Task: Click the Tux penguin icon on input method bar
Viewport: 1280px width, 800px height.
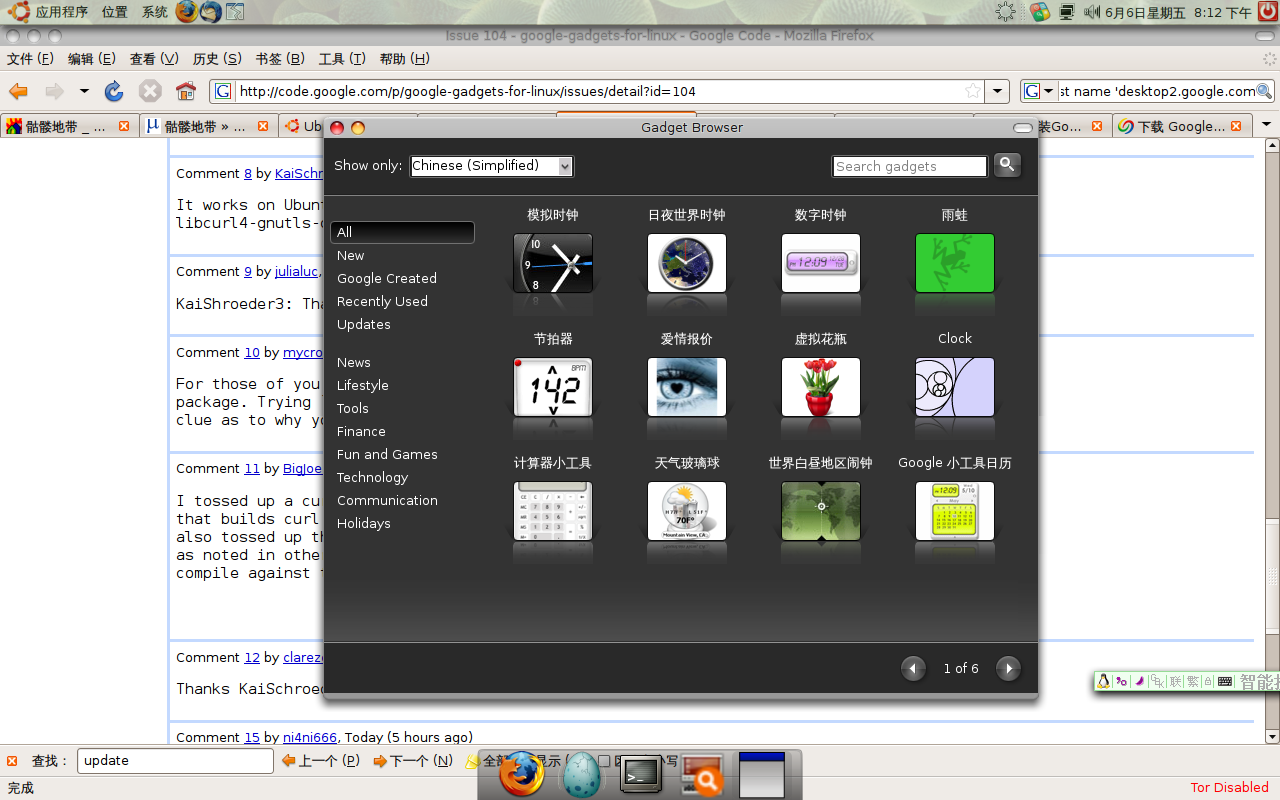Action: tap(1103, 681)
